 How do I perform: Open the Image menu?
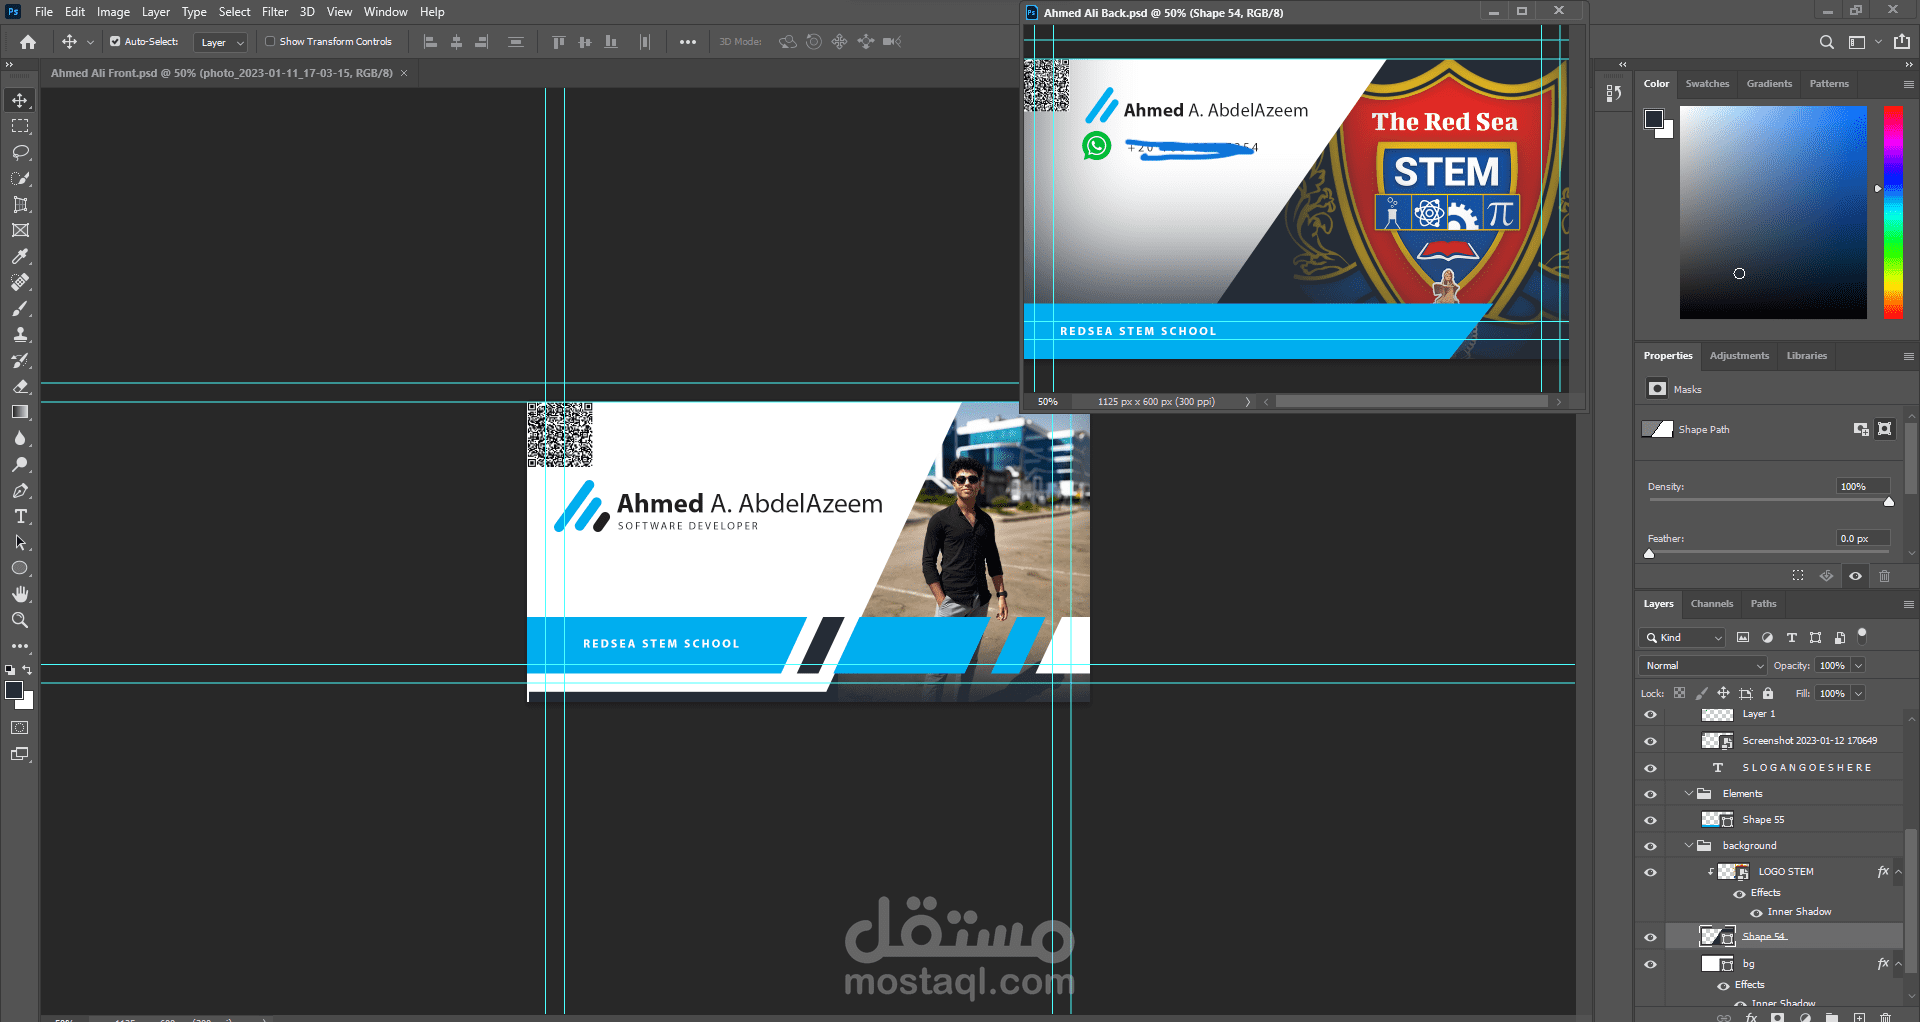tap(113, 12)
